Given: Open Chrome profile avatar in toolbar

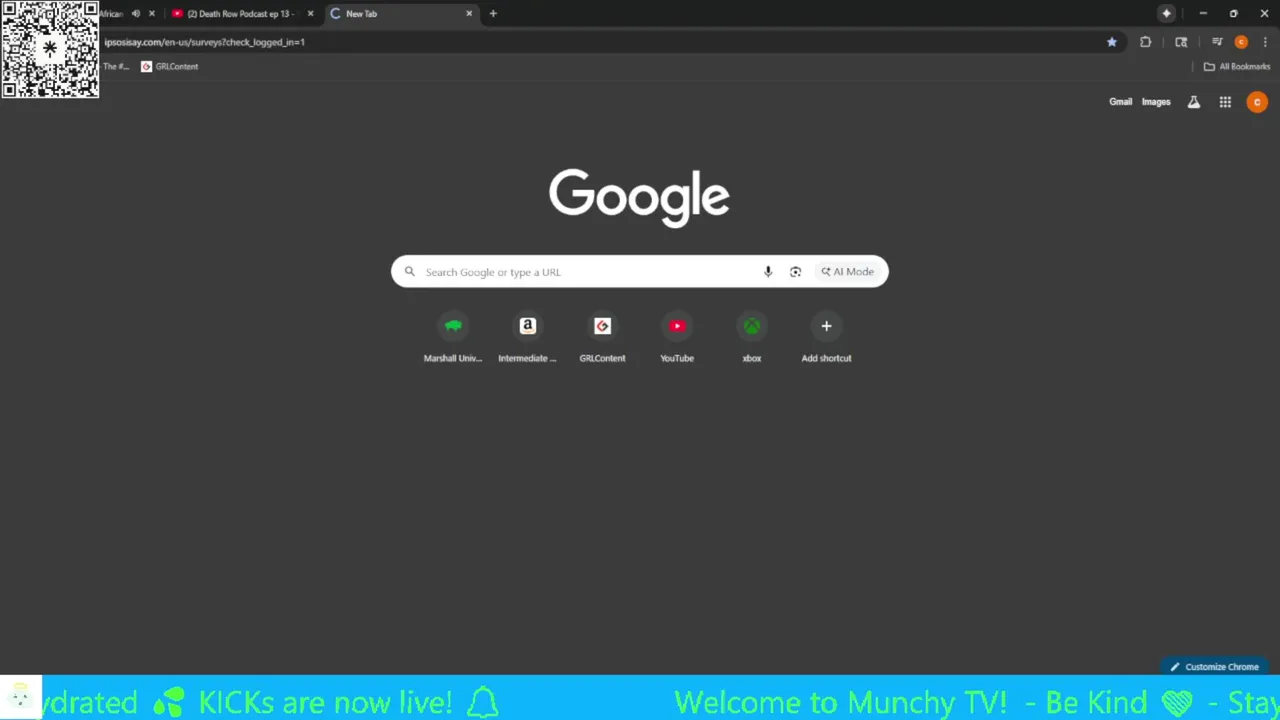Looking at the screenshot, I should tap(1241, 42).
